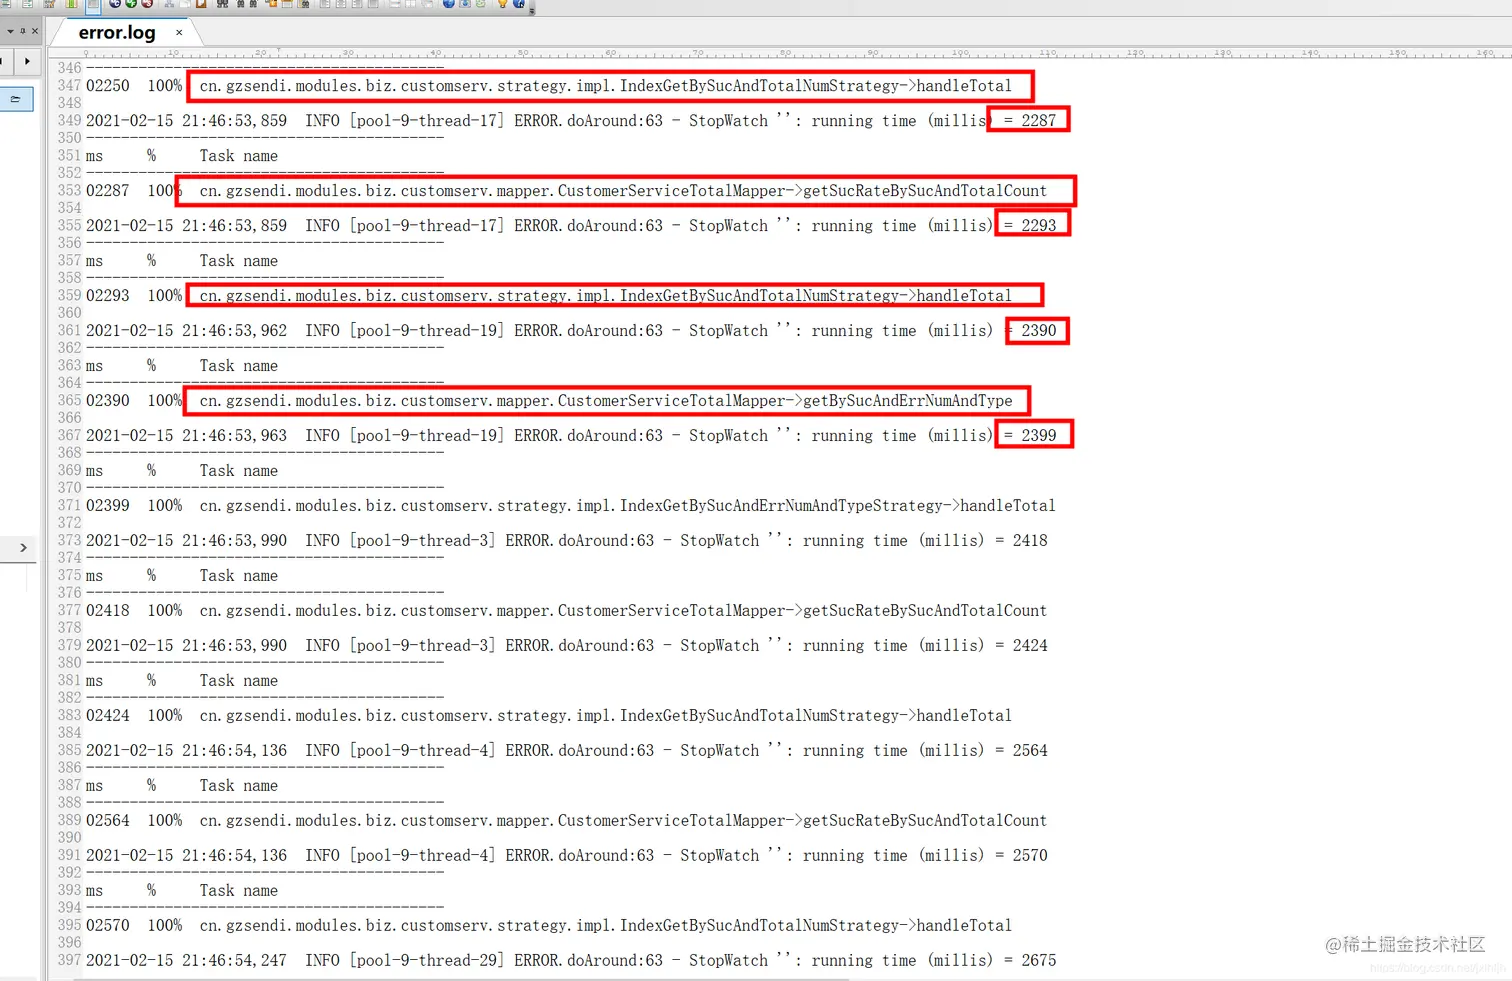Image resolution: width=1512 pixels, height=981 pixels.
Task: Click '[pool-9-thread-17]' on line 349
Action: [427, 121]
